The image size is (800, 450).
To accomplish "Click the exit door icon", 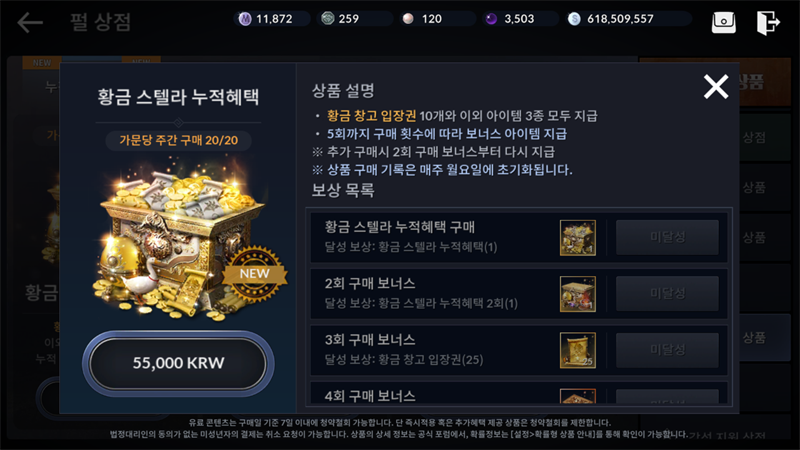I will [768, 22].
